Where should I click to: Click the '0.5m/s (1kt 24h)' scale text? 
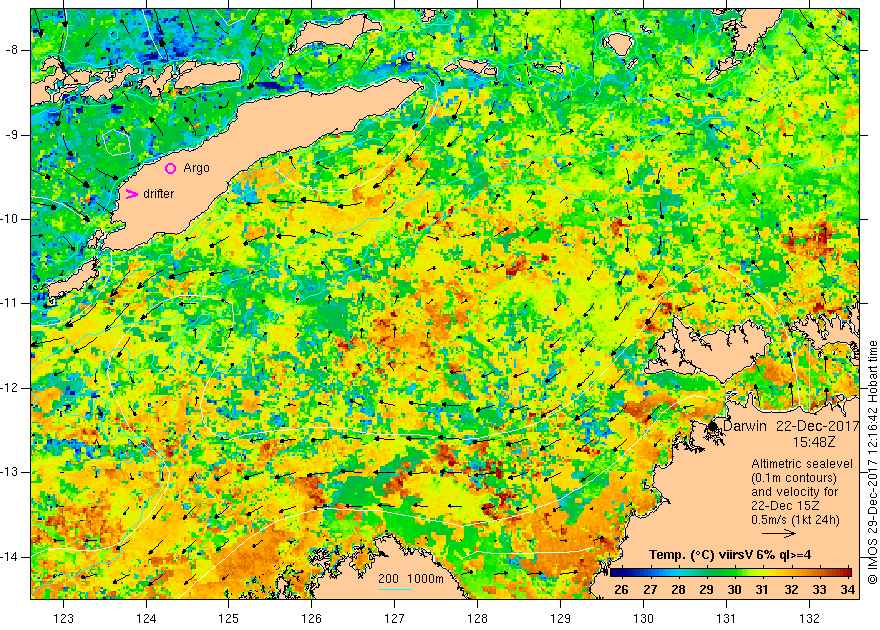tap(795, 520)
